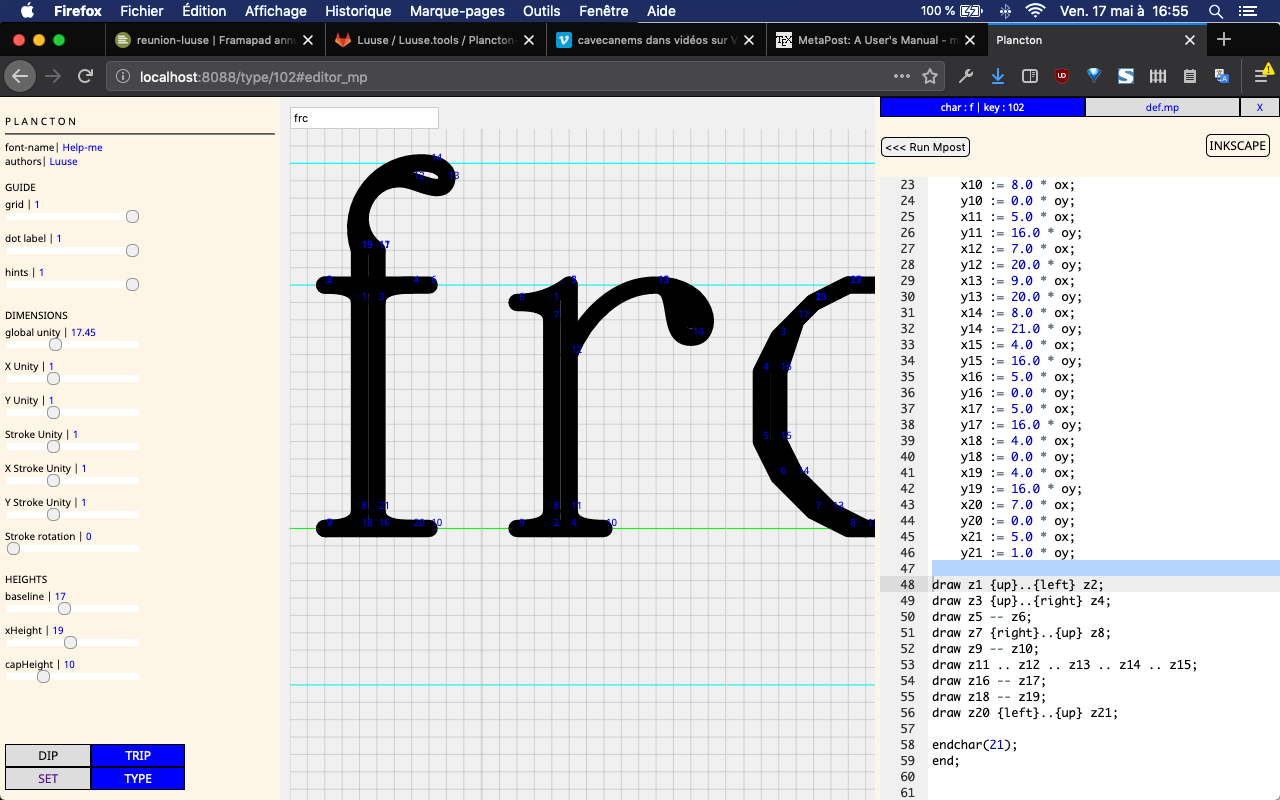This screenshot has height=800, width=1280.
Task: Open a new browser tab with plus icon
Action: (x=1224, y=40)
